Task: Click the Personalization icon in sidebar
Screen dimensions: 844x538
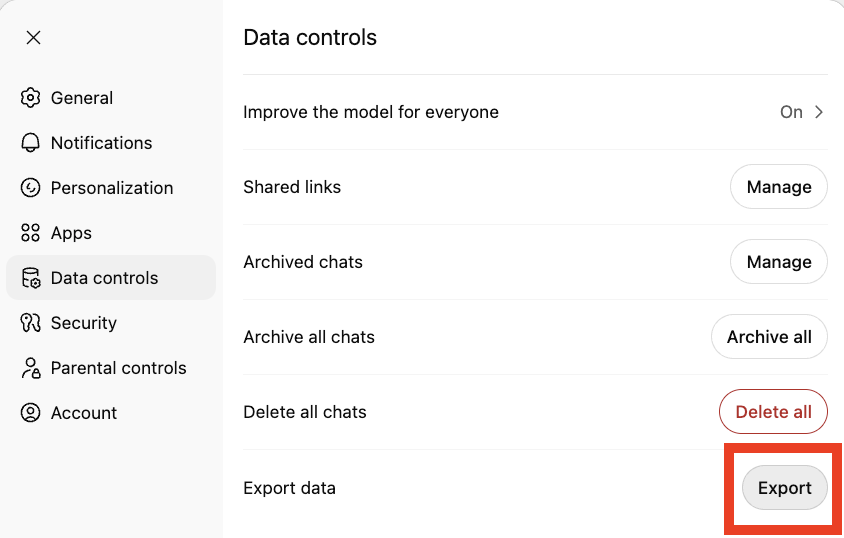Action: (x=31, y=188)
